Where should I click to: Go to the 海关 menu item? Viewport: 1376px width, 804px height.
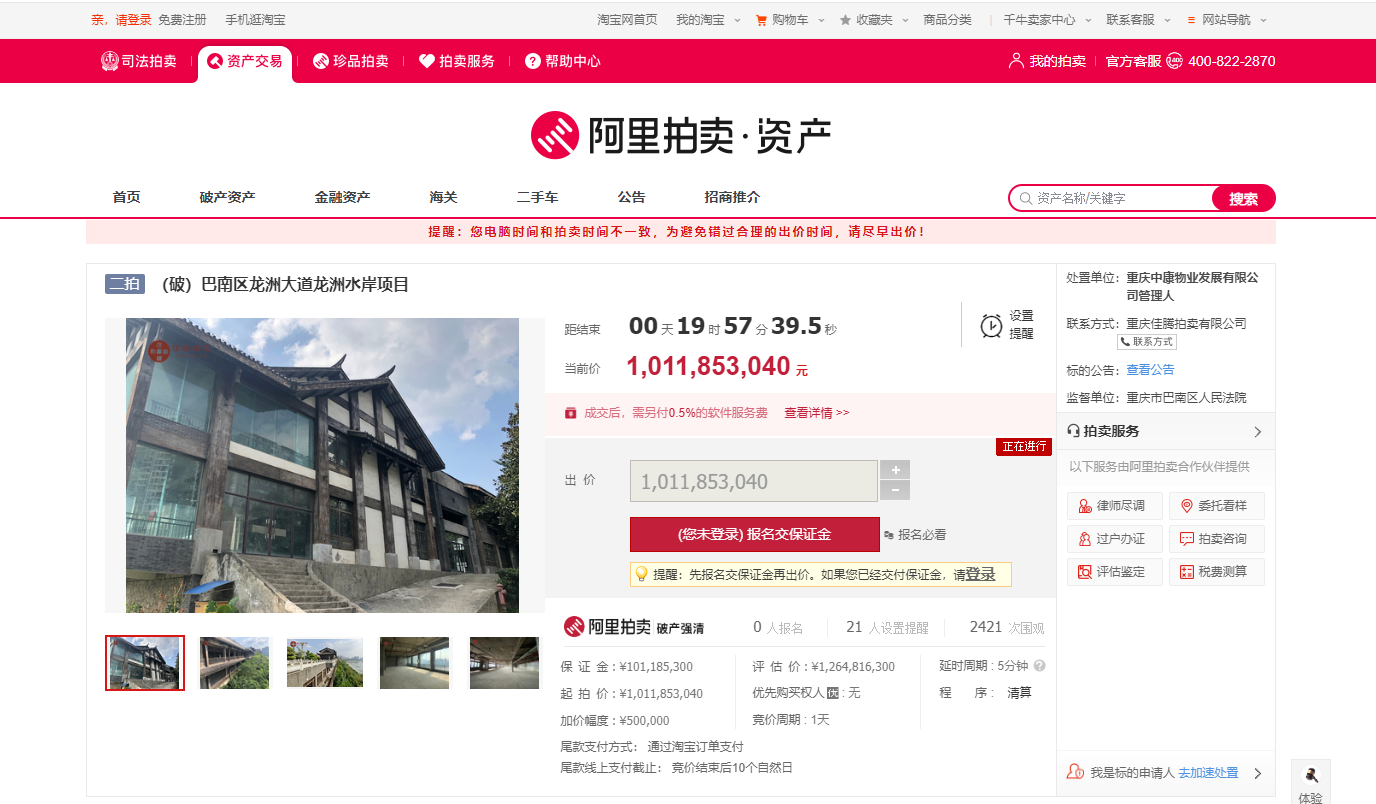(x=444, y=197)
